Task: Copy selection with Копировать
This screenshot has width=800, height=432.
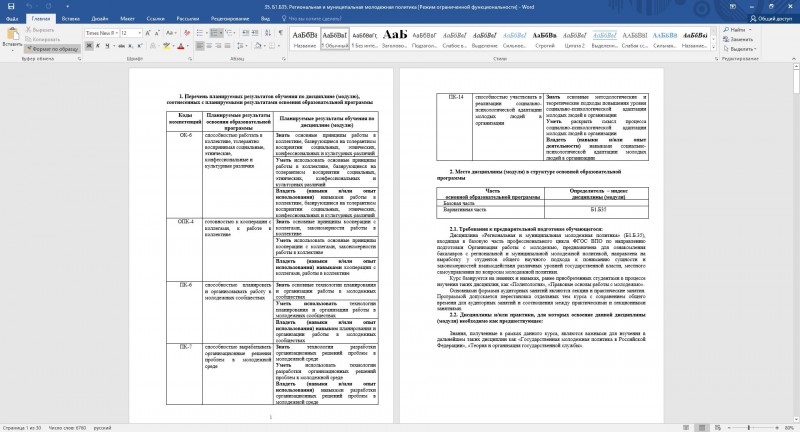Action: point(42,39)
